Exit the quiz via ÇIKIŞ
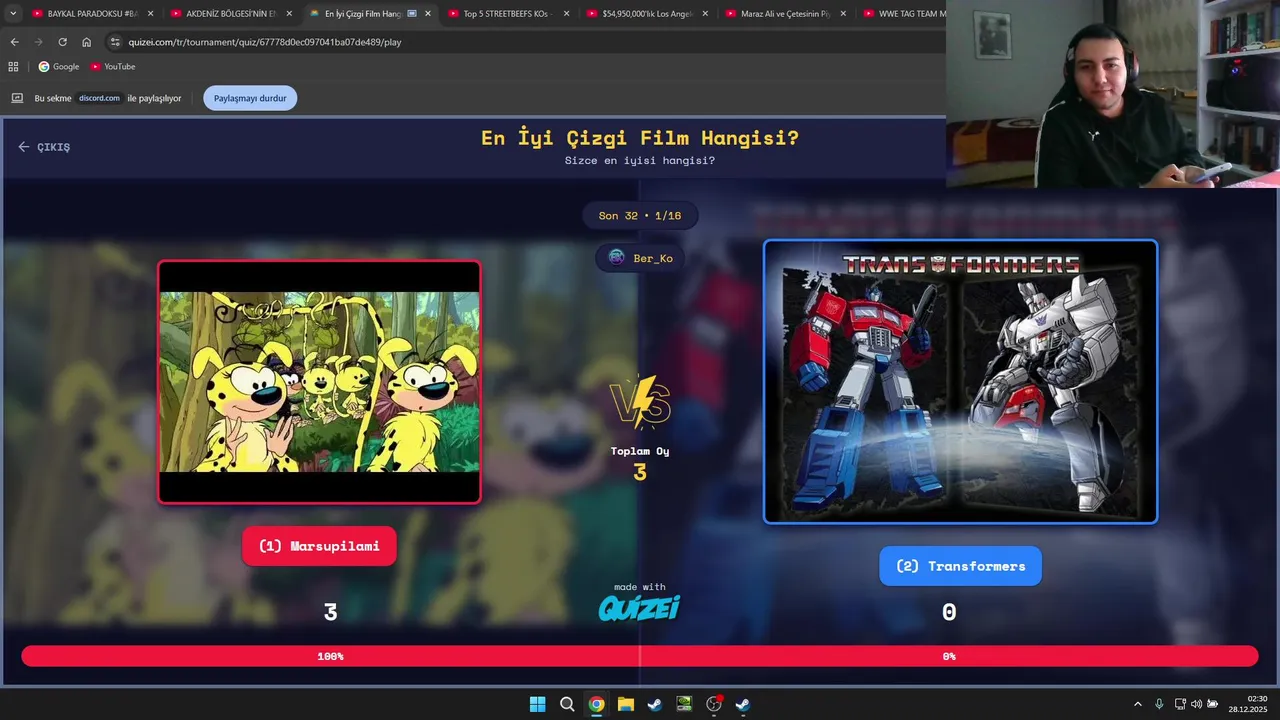The width and height of the screenshot is (1280, 720). coord(44,147)
